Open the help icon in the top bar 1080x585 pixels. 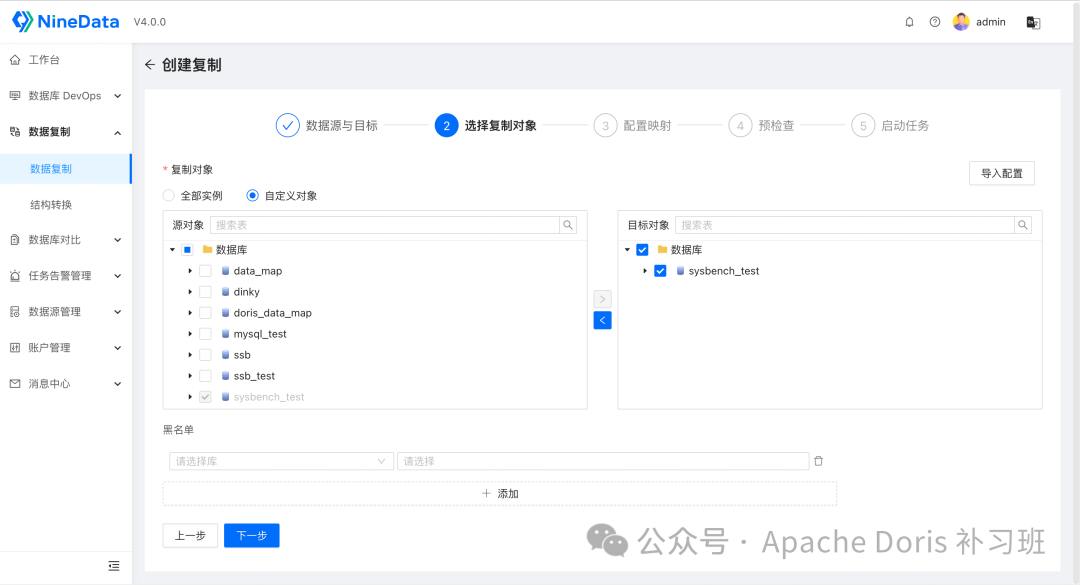(x=933, y=21)
